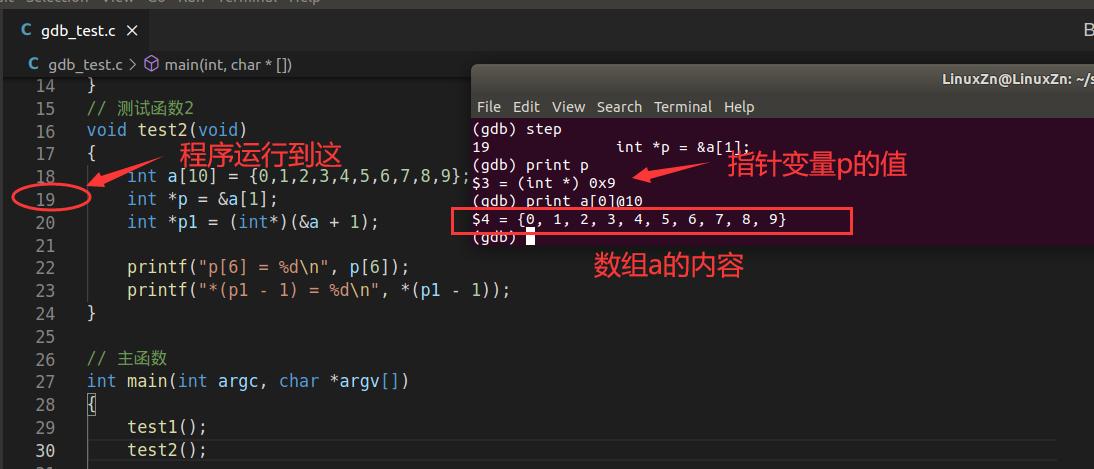Expand the main(int, char * []) breadcrumb symbol list
1094x469 pixels.
tap(228, 64)
